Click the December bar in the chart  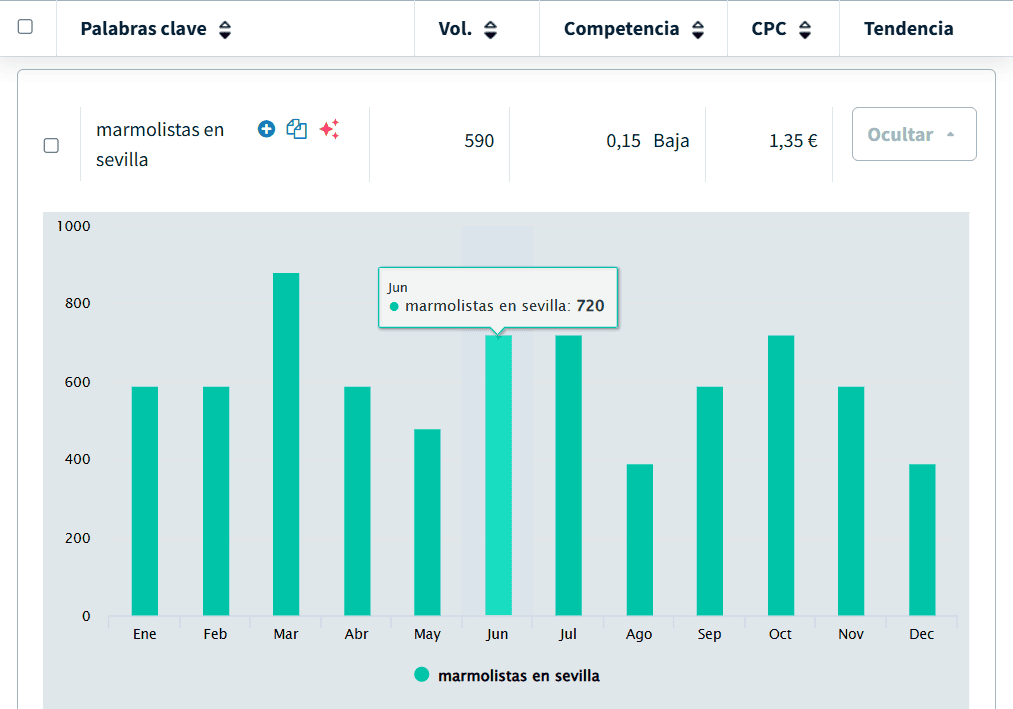(922, 540)
